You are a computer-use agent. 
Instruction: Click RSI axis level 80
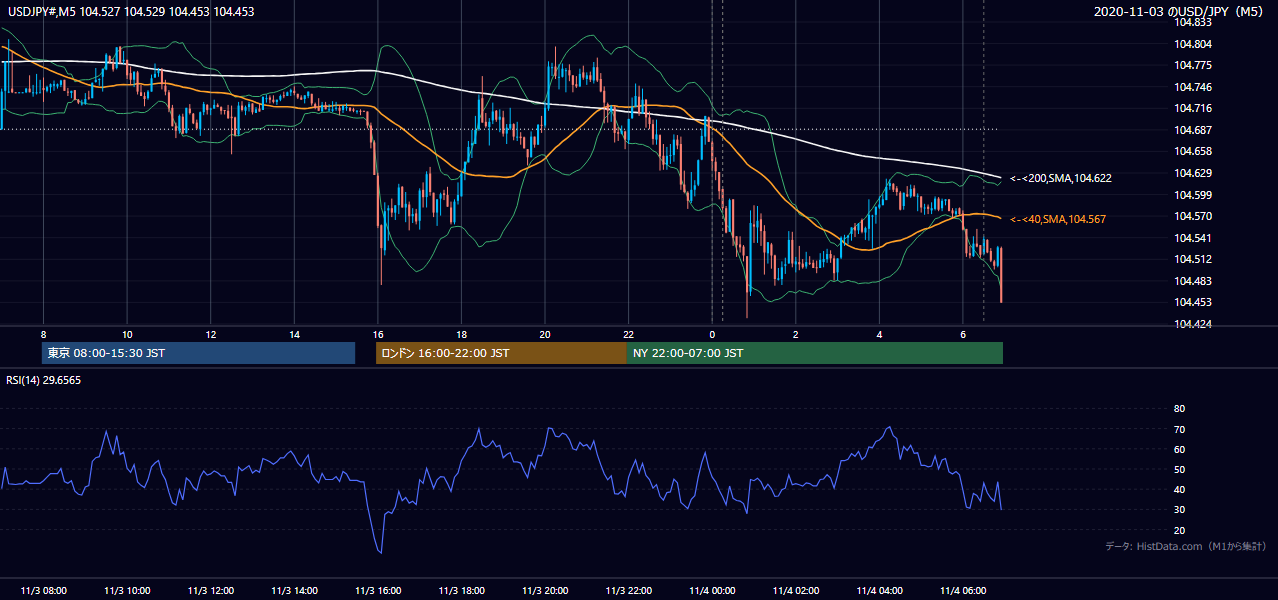pyautogui.click(x=1179, y=409)
